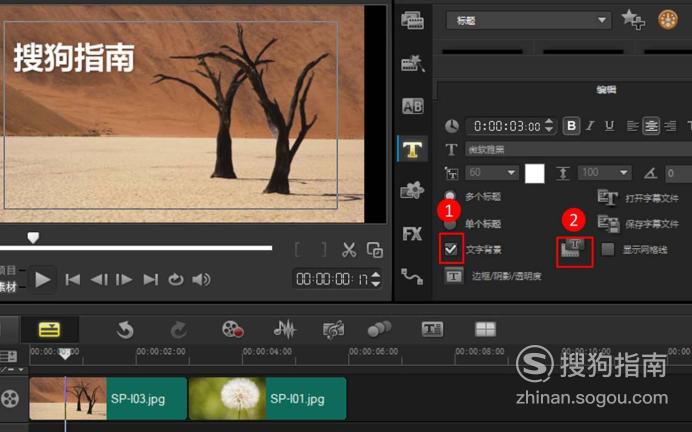The image size is (692, 432).
Task: Align title text left
Action: [632, 126]
